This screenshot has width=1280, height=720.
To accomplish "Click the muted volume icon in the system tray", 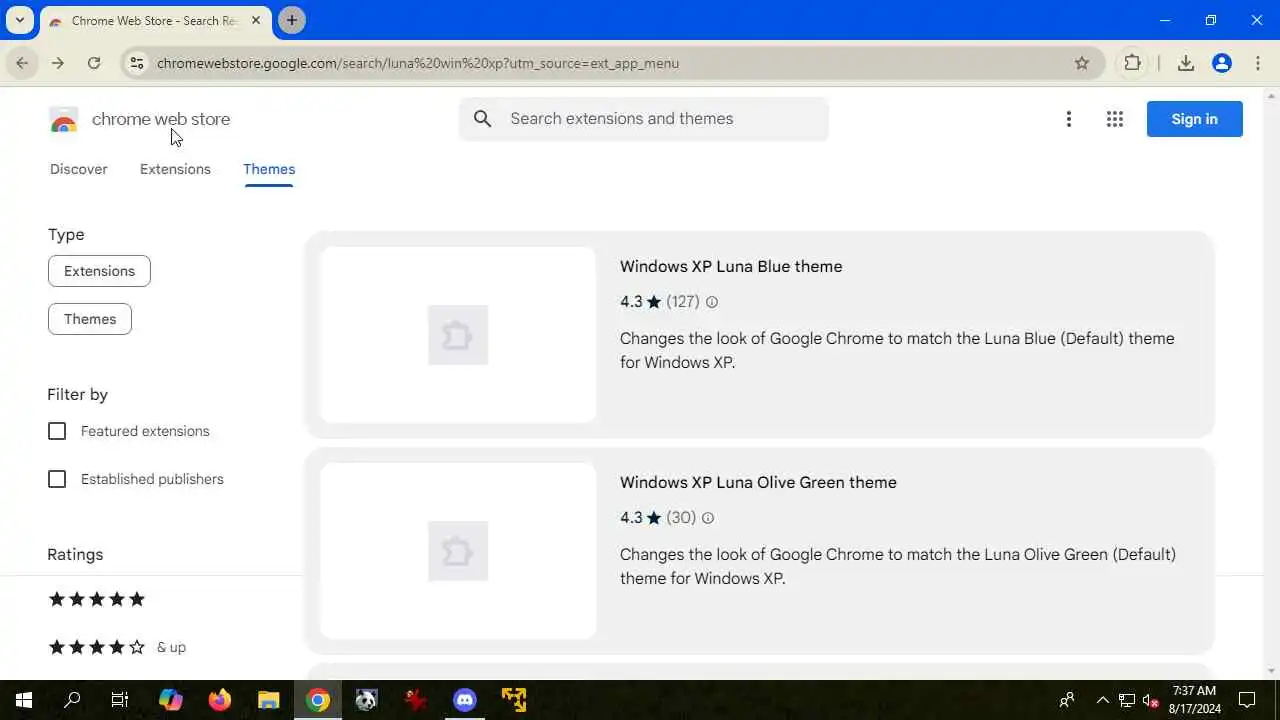I will 1151,700.
